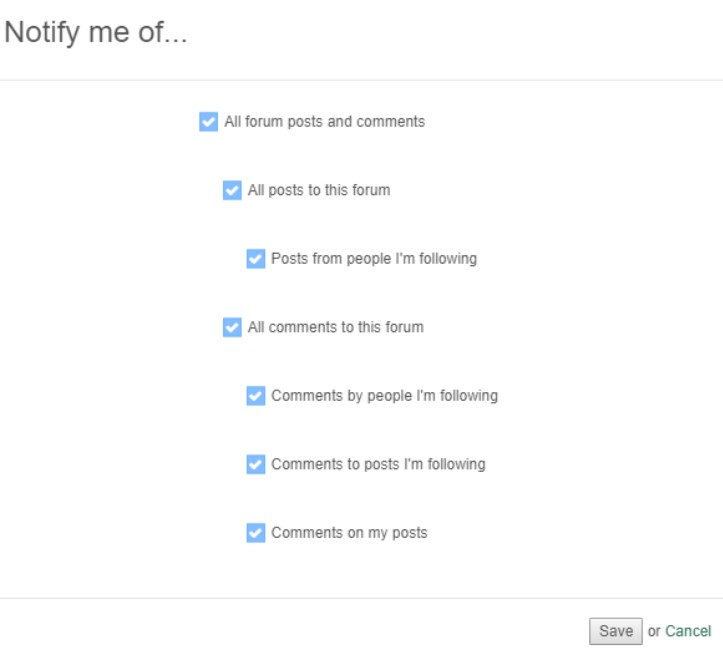Click the 'Comments by people I'm following' label text
This screenshot has height=654, width=723.
click(x=384, y=396)
